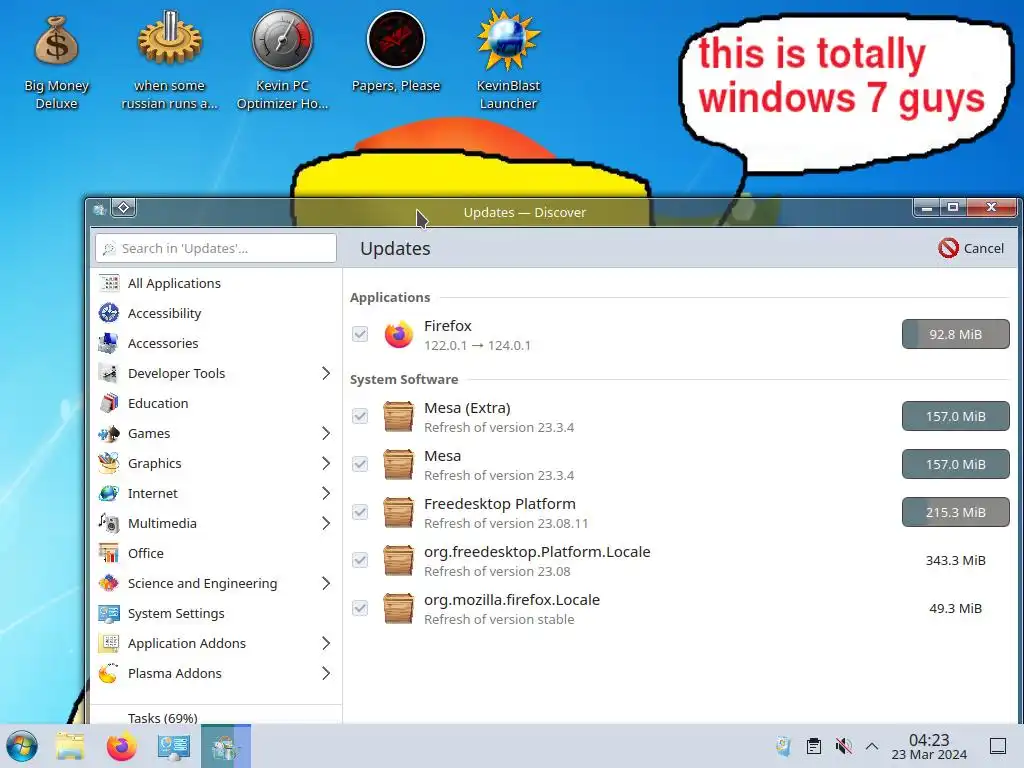Click org.mozilla.firefox.Locale package crate icon

398,609
